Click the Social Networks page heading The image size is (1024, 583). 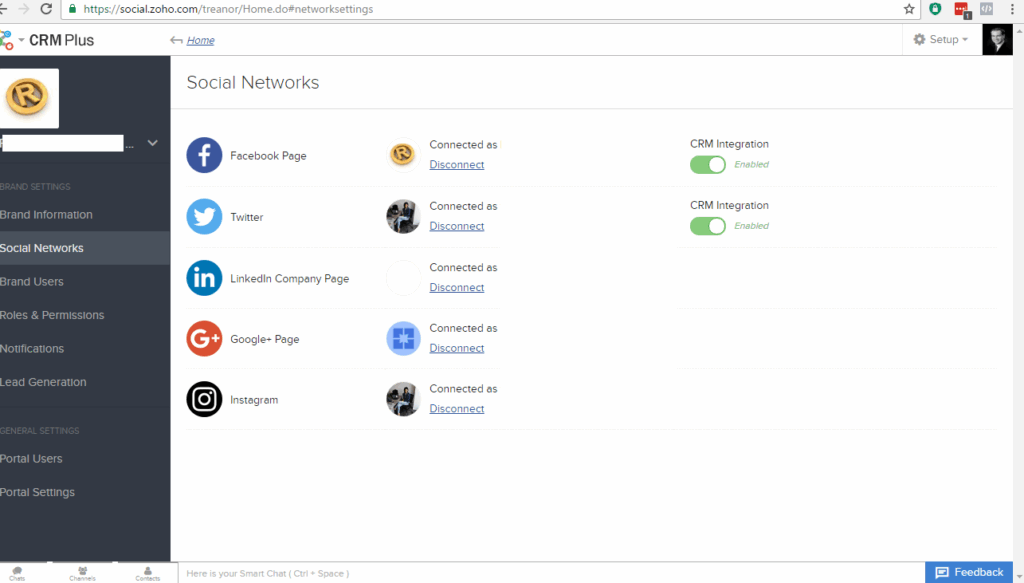point(253,82)
